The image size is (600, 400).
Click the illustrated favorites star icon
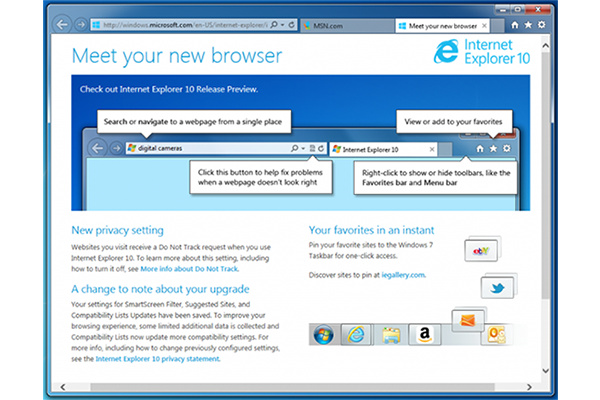[493, 148]
